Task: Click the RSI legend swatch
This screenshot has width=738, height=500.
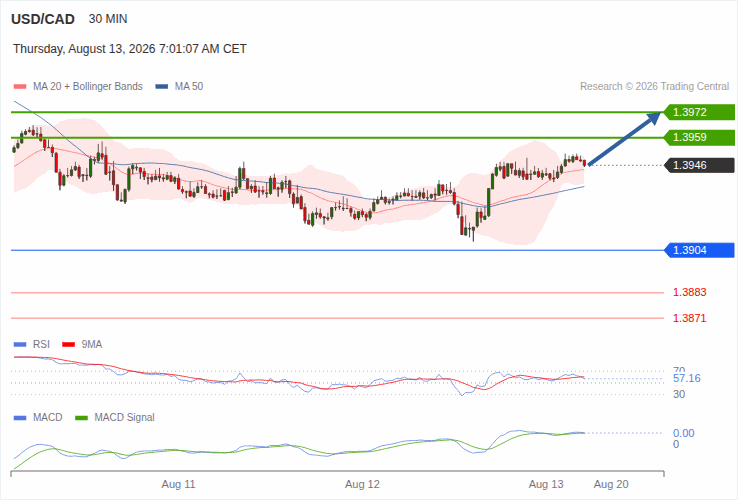Action: point(20,345)
